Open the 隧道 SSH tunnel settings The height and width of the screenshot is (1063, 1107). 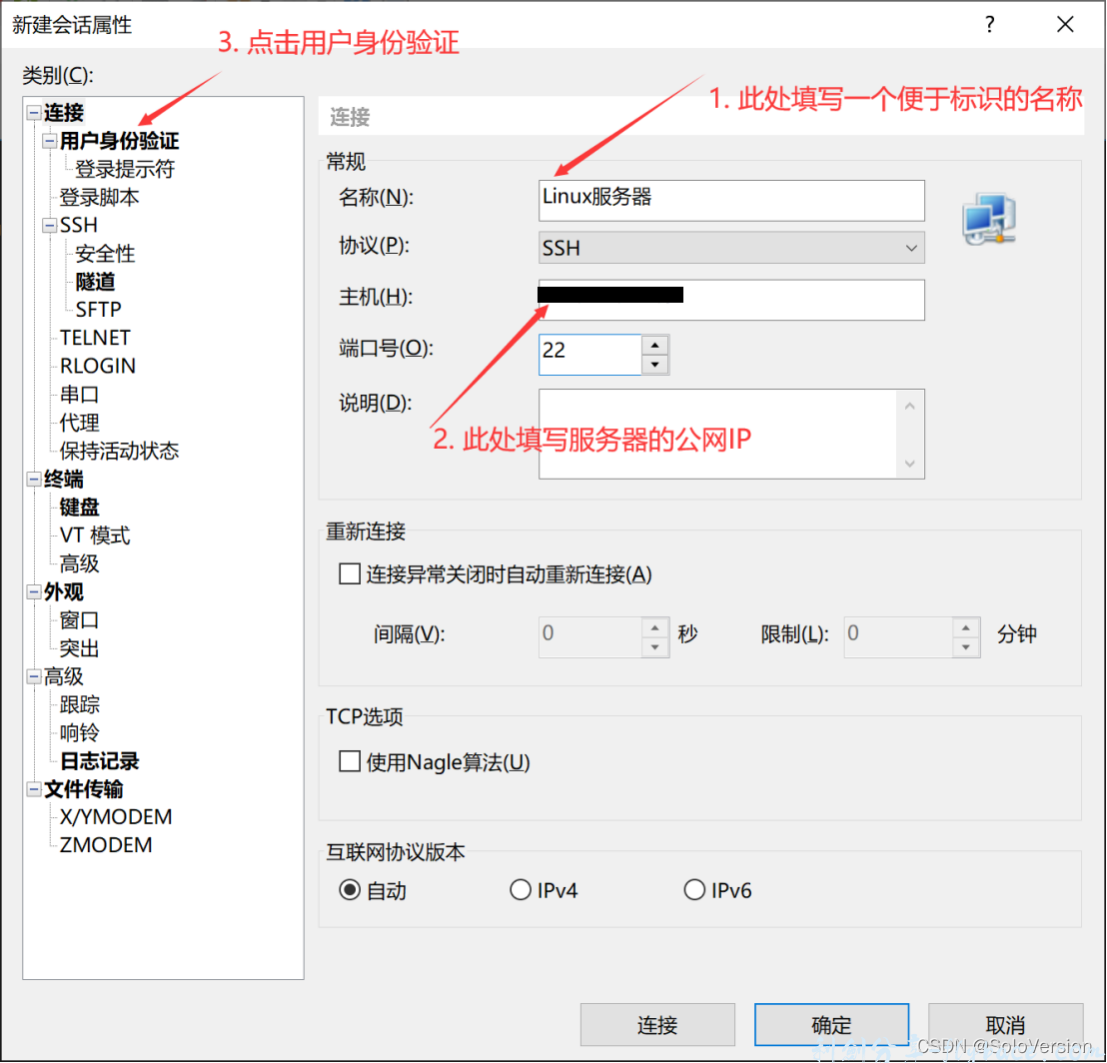tap(96, 281)
